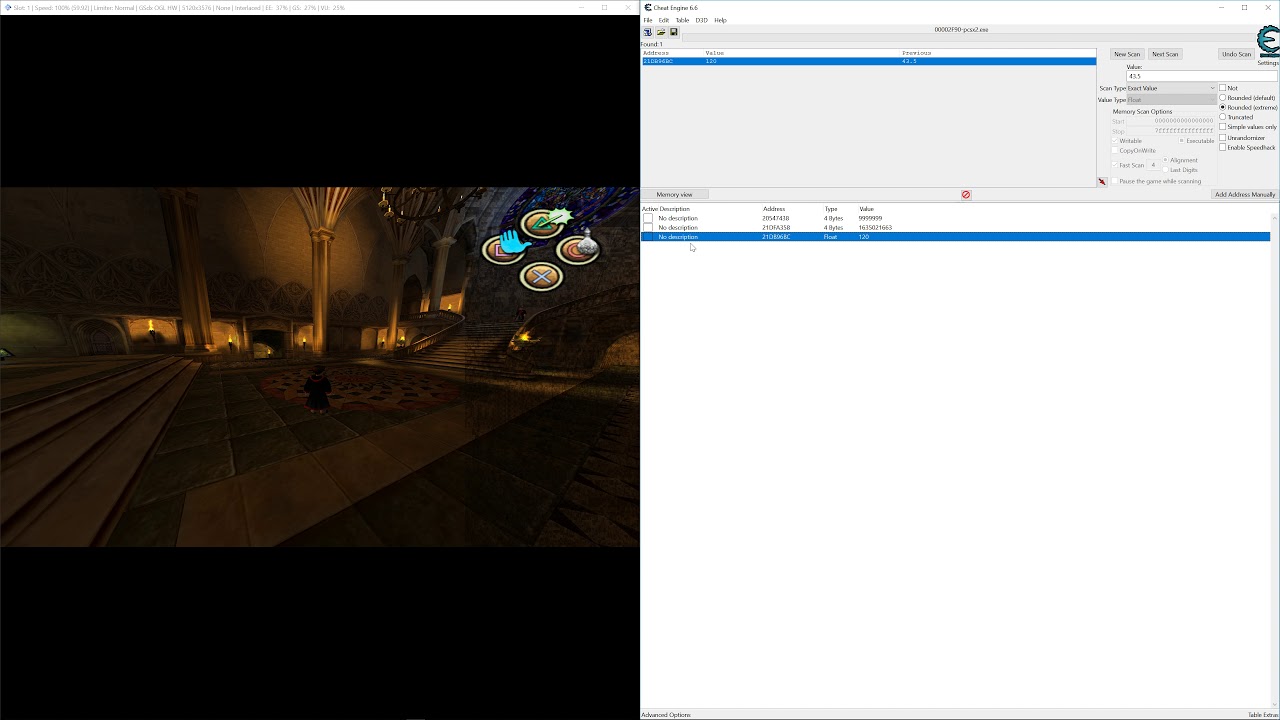Image resolution: width=1280 pixels, height=720 pixels.
Task: Click the Active Description column header
Action: (x=666, y=209)
